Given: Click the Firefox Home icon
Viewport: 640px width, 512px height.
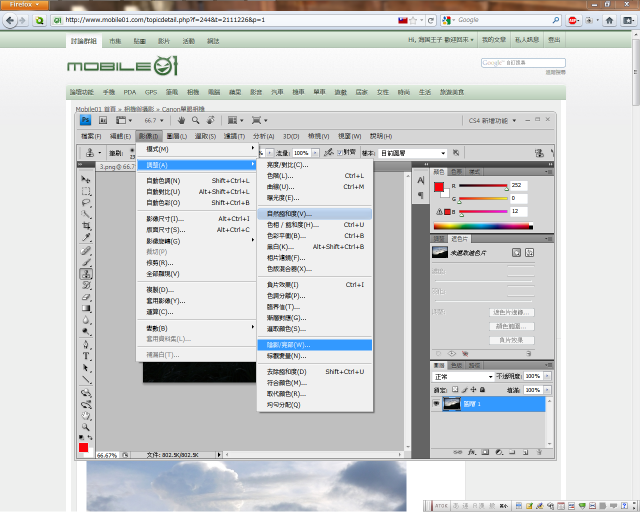Looking at the screenshot, I should click(x=609, y=20).
